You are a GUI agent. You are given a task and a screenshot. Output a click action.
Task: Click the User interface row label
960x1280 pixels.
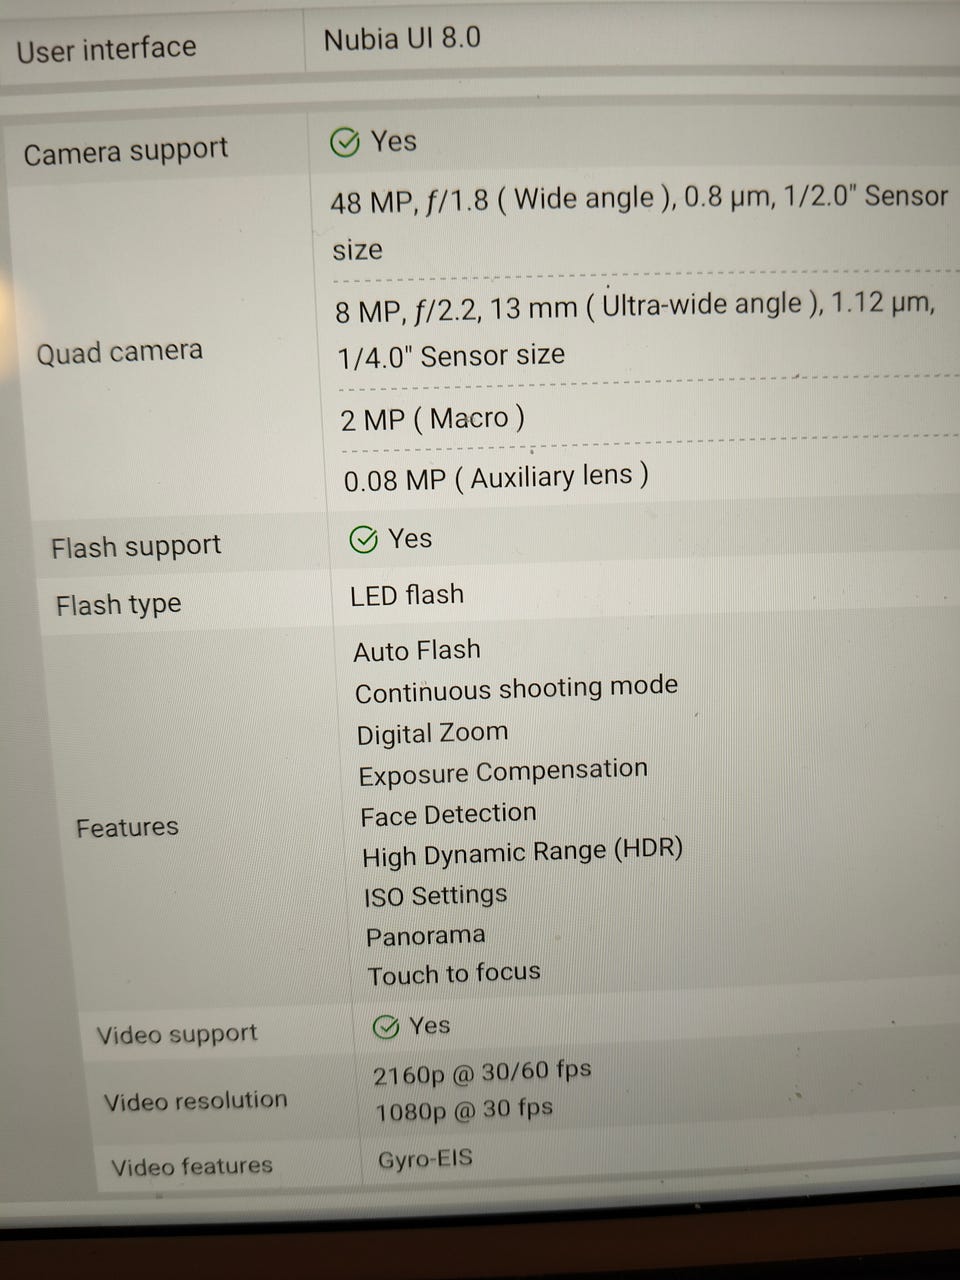[106, 49]
